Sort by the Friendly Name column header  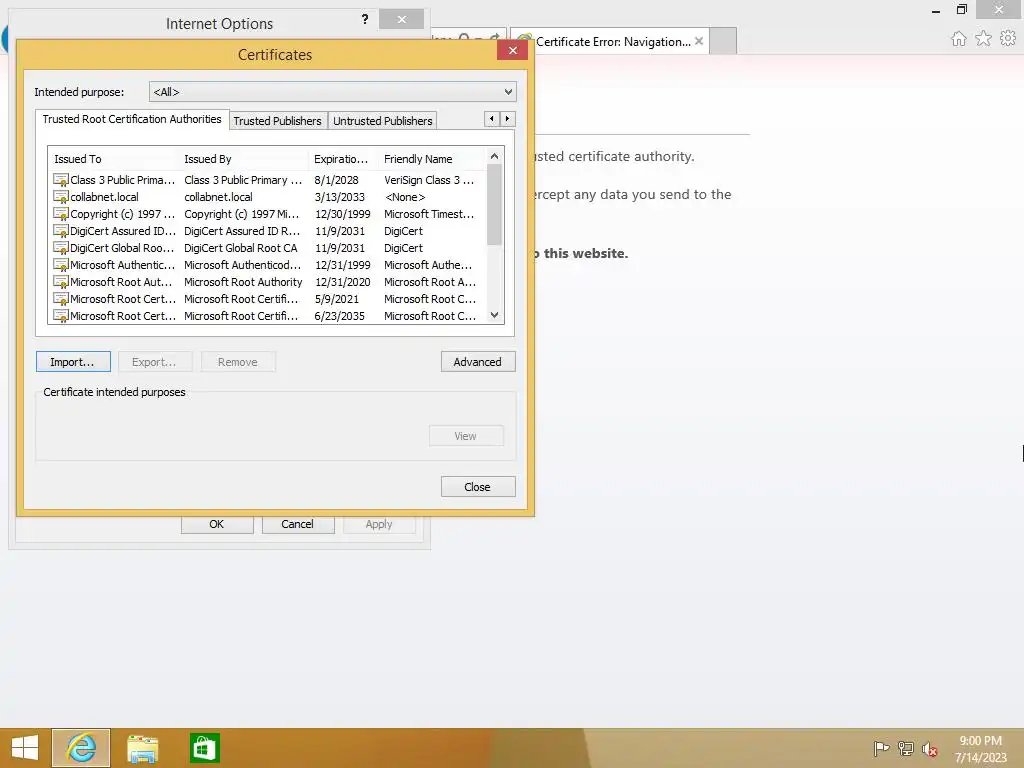tap(432, 159)
